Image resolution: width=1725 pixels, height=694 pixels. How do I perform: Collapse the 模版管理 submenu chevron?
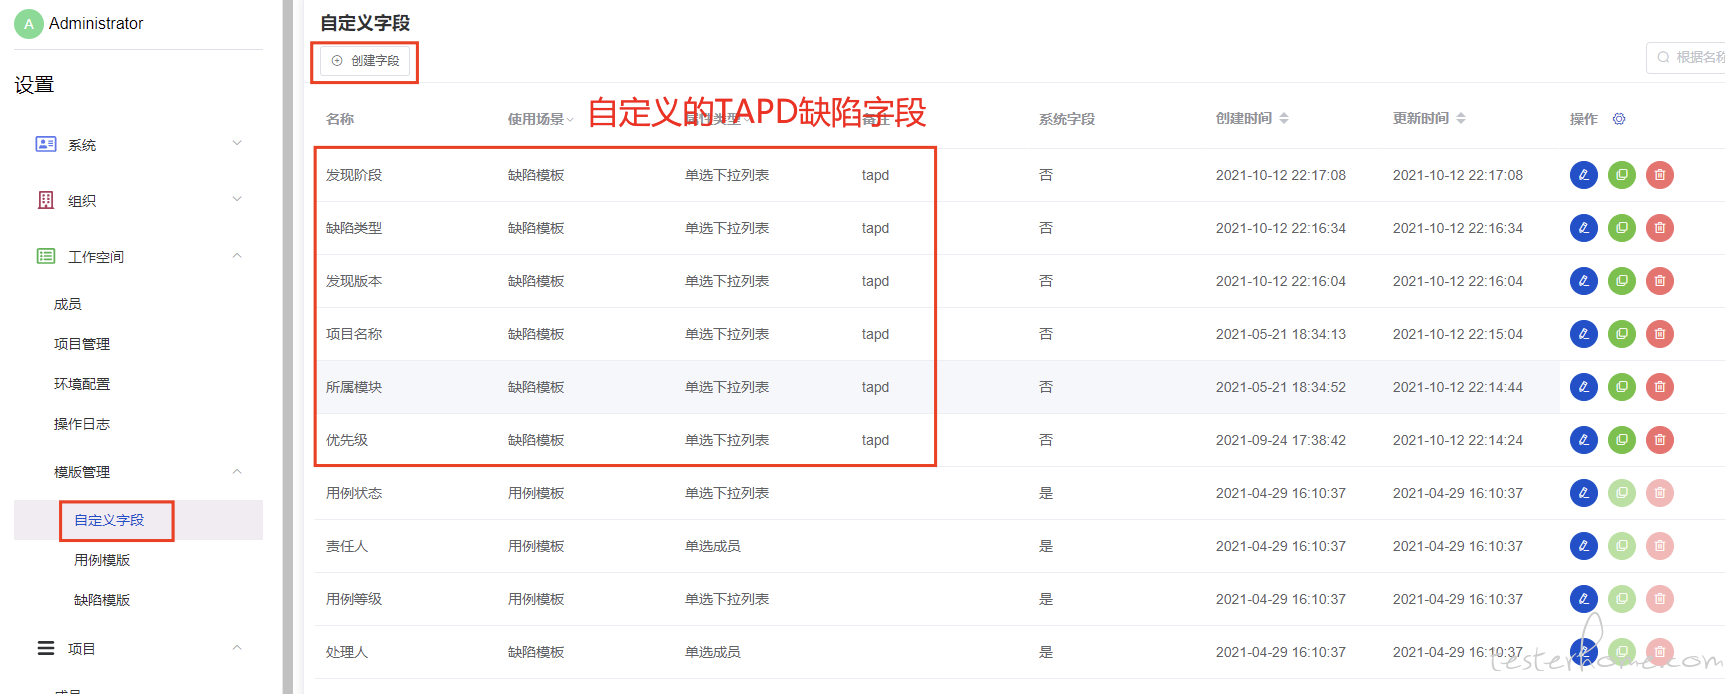pyautogui.click(x=237, y=471)
